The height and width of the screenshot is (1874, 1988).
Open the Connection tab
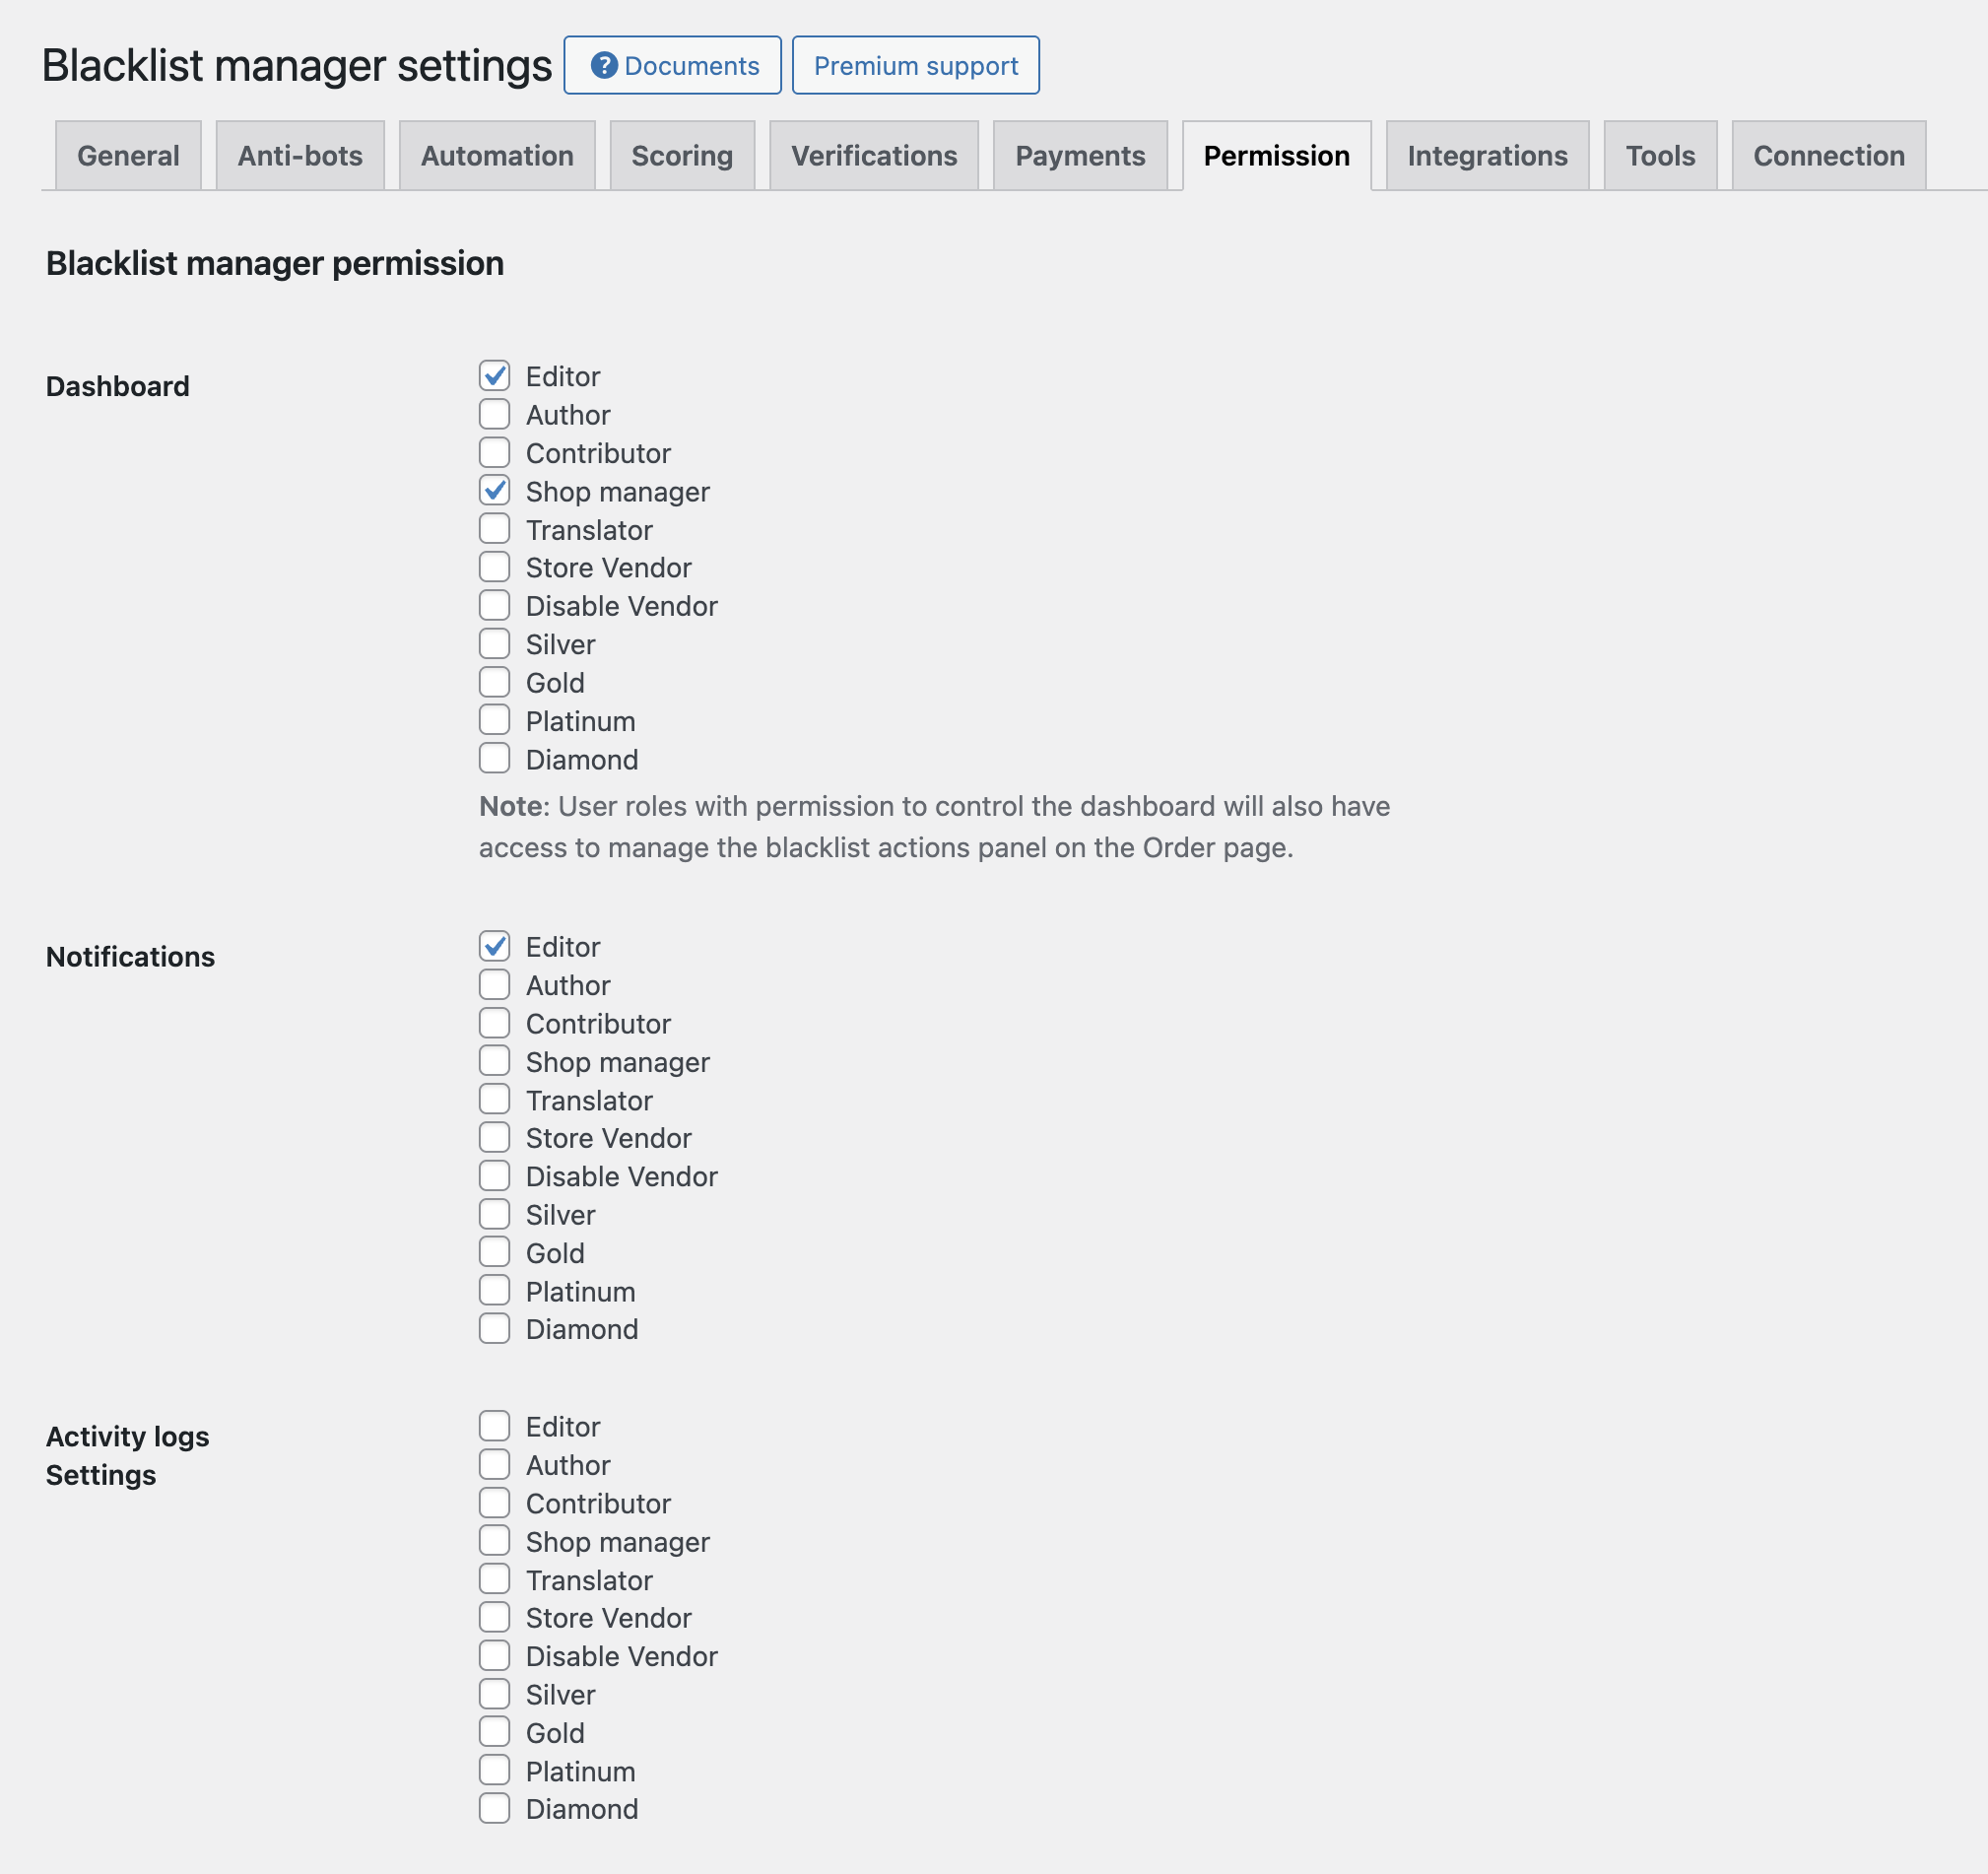(x=1828, y=156)
